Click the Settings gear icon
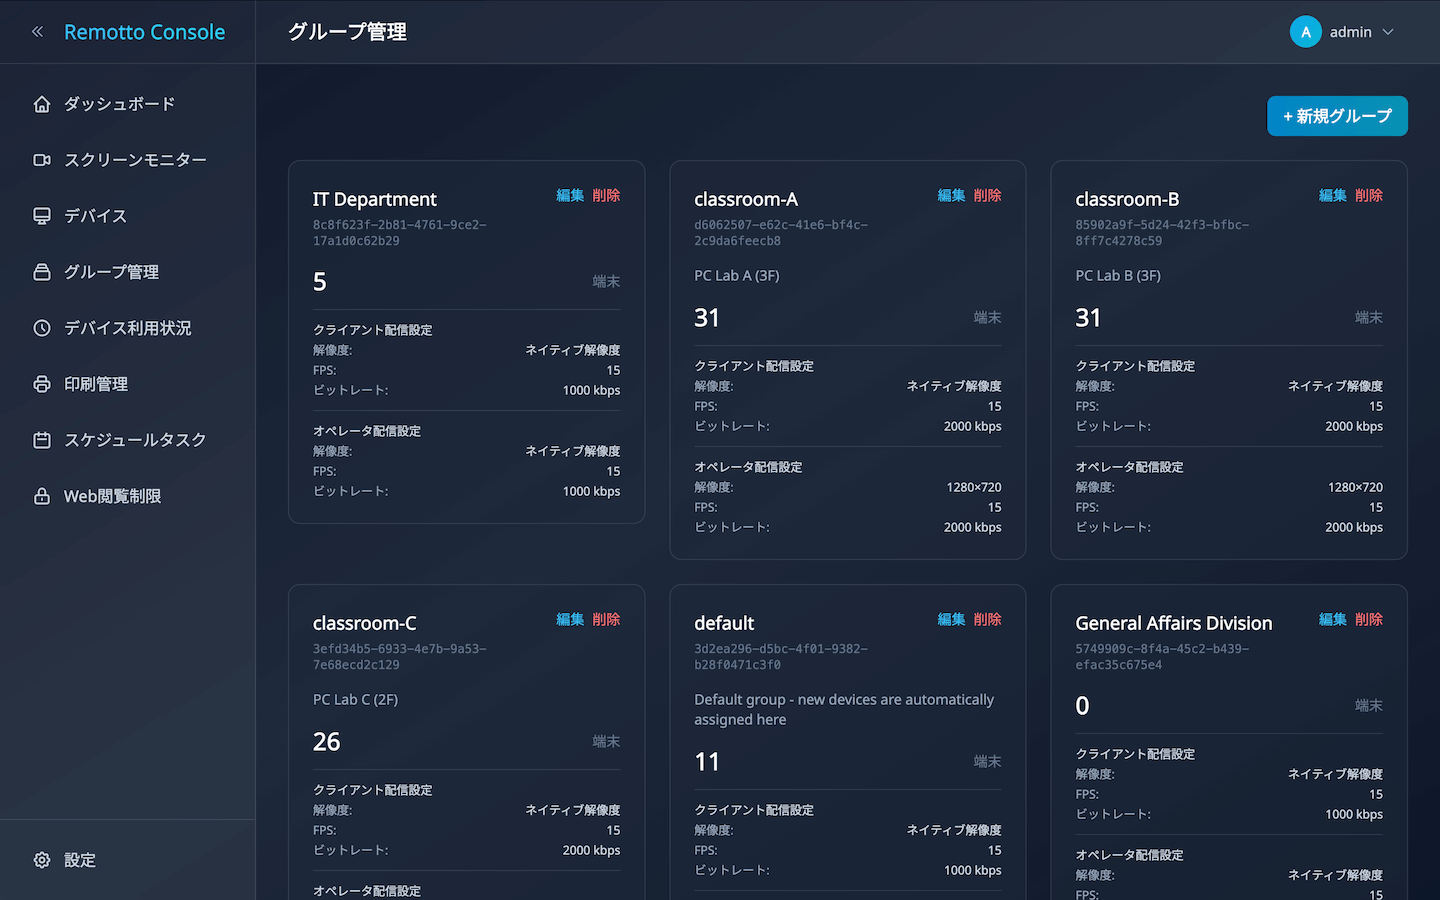This screenshot has width=1440, height=900. (42, 860)
